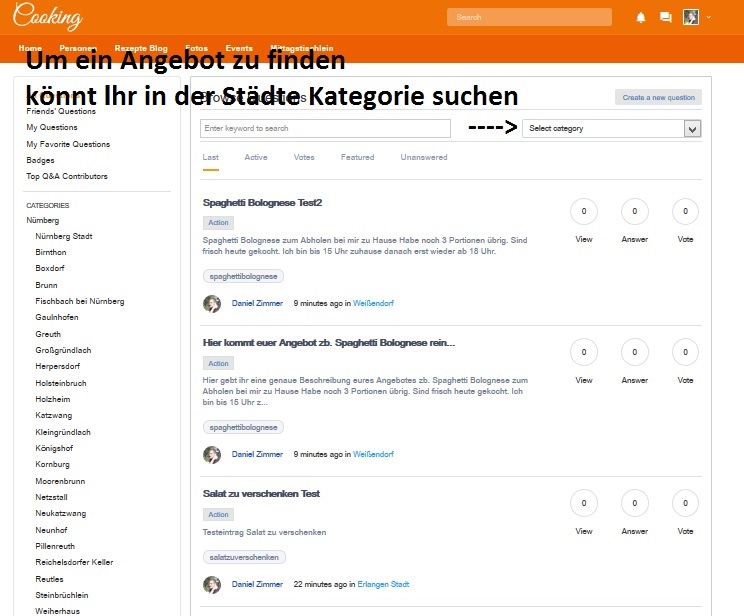
Task: Open Rezepte Blog in the navigation
Action: coord(141,48)
